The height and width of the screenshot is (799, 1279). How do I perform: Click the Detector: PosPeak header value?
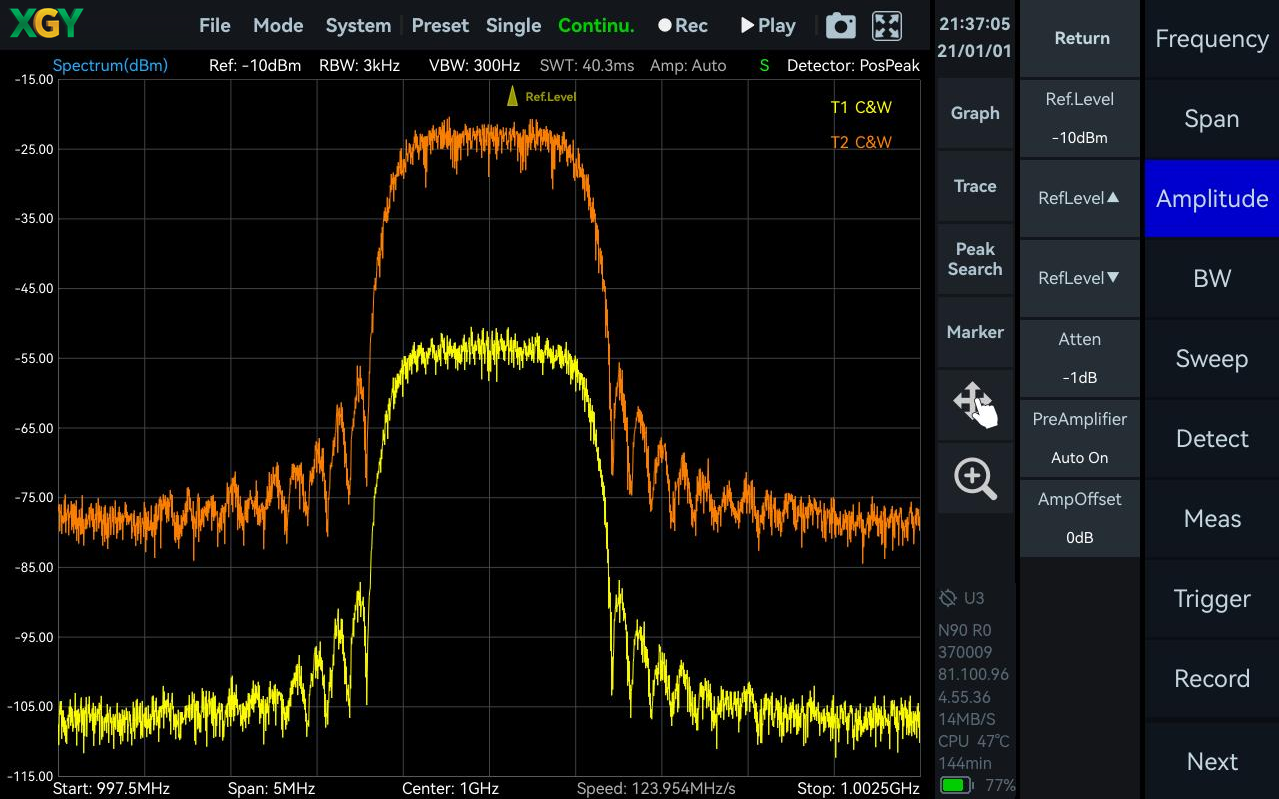click(x=853, y=66)
